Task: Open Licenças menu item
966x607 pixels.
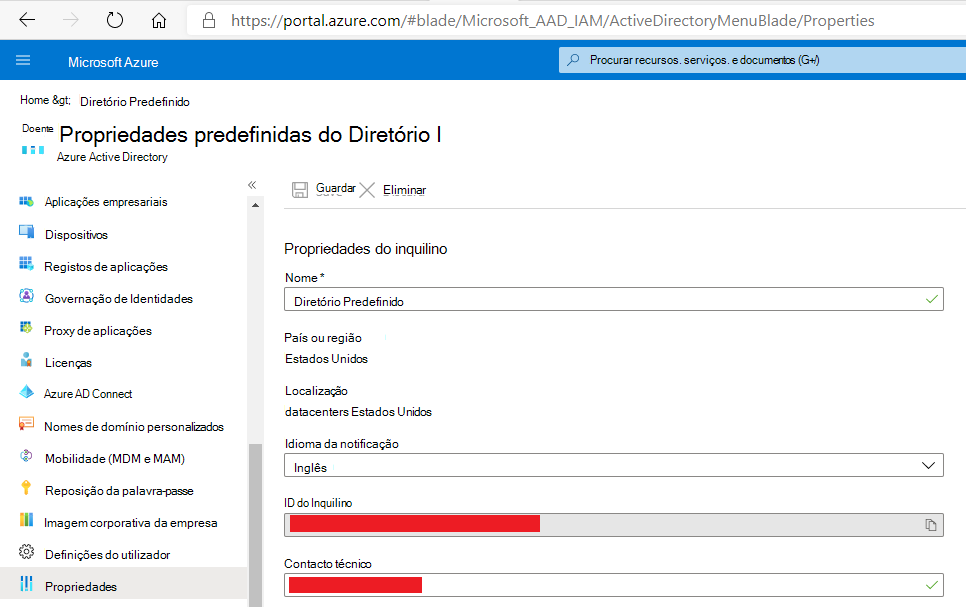Action: coord(68,363)
